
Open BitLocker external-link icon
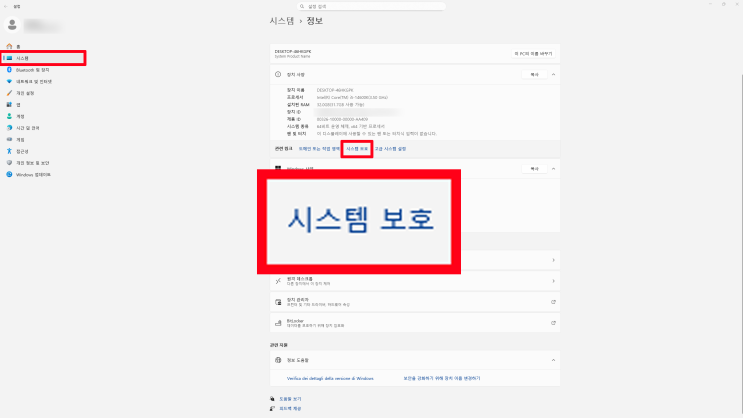pos(553,323)
